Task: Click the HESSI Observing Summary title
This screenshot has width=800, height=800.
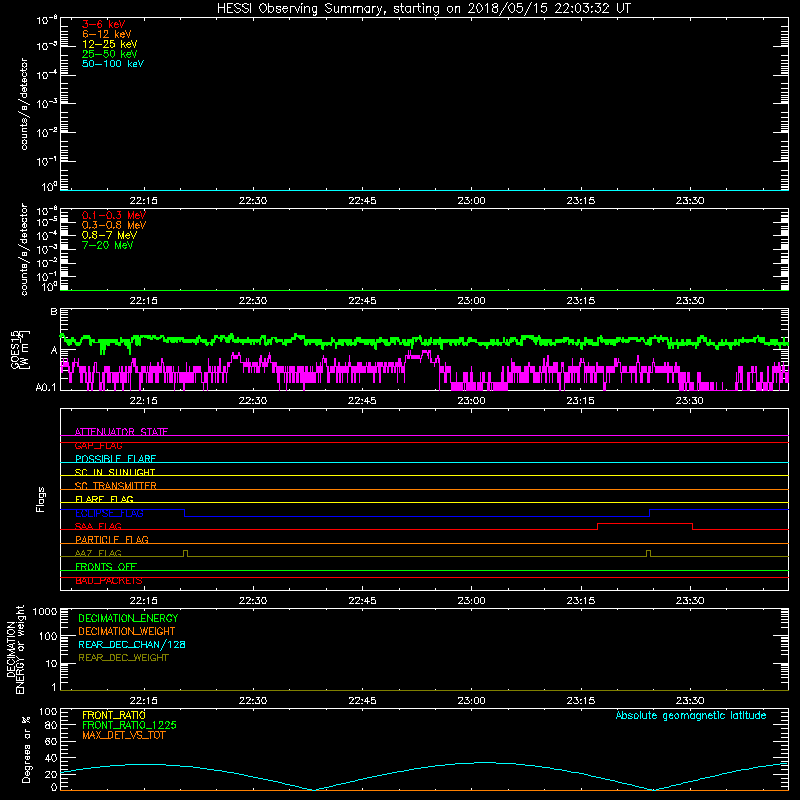Action: tap(424, 9)
